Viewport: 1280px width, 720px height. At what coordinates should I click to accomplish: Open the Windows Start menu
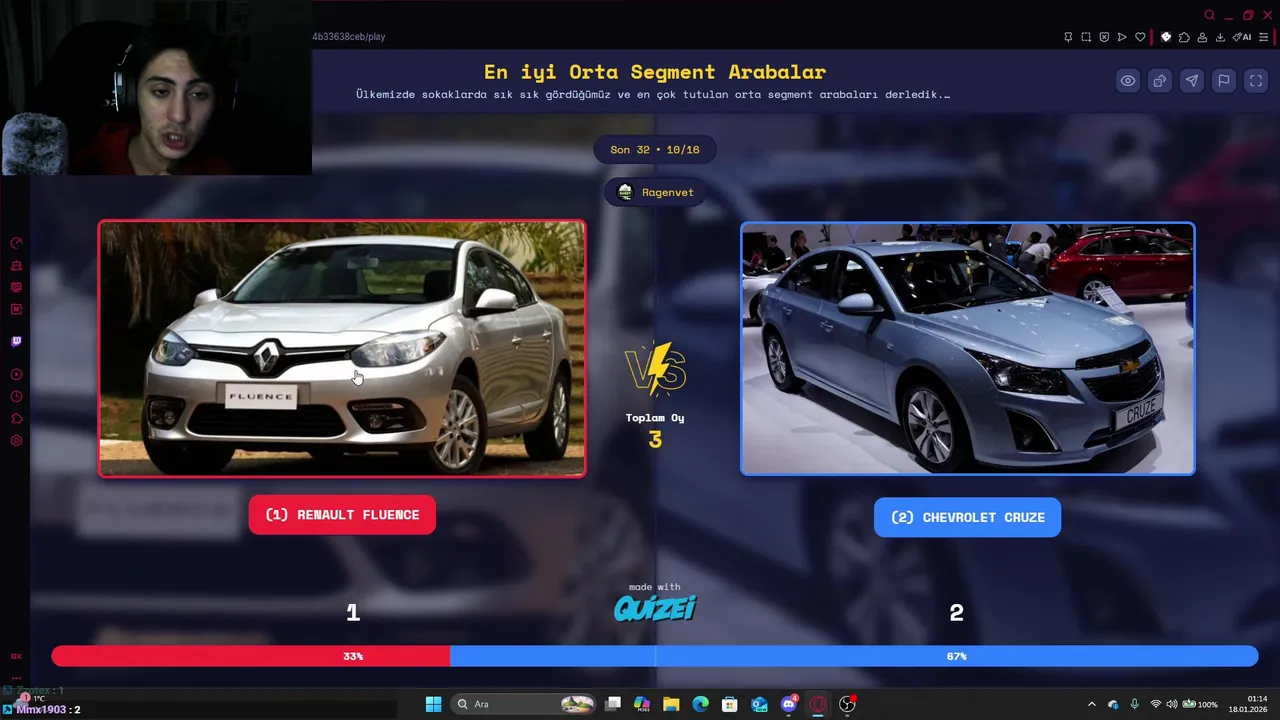[x=433, y=704]
